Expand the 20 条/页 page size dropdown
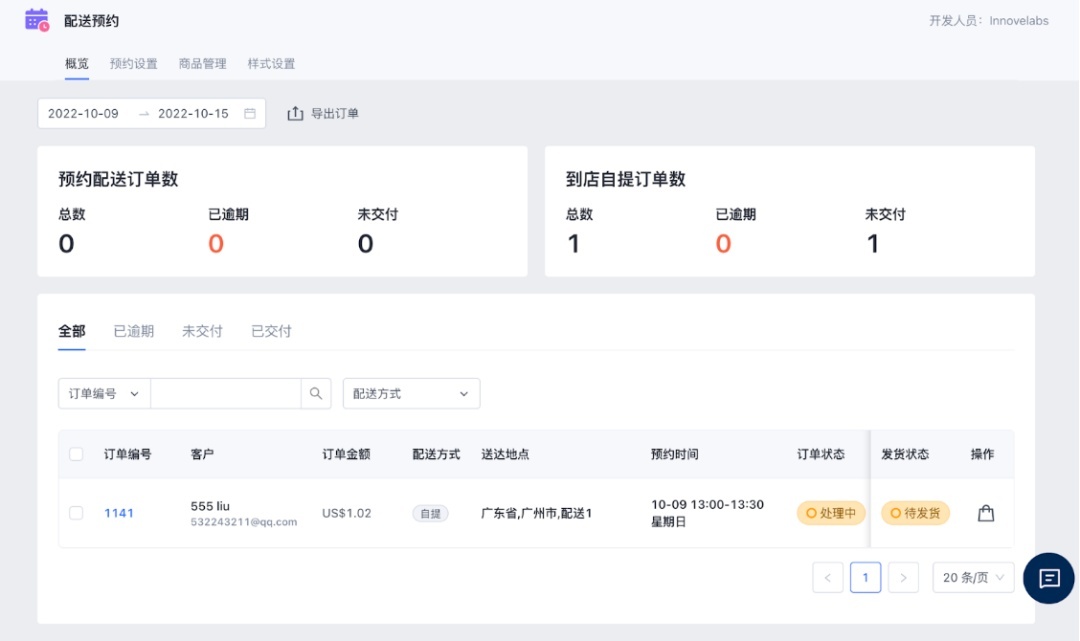 pyautogui.click(x=973, y=577)
